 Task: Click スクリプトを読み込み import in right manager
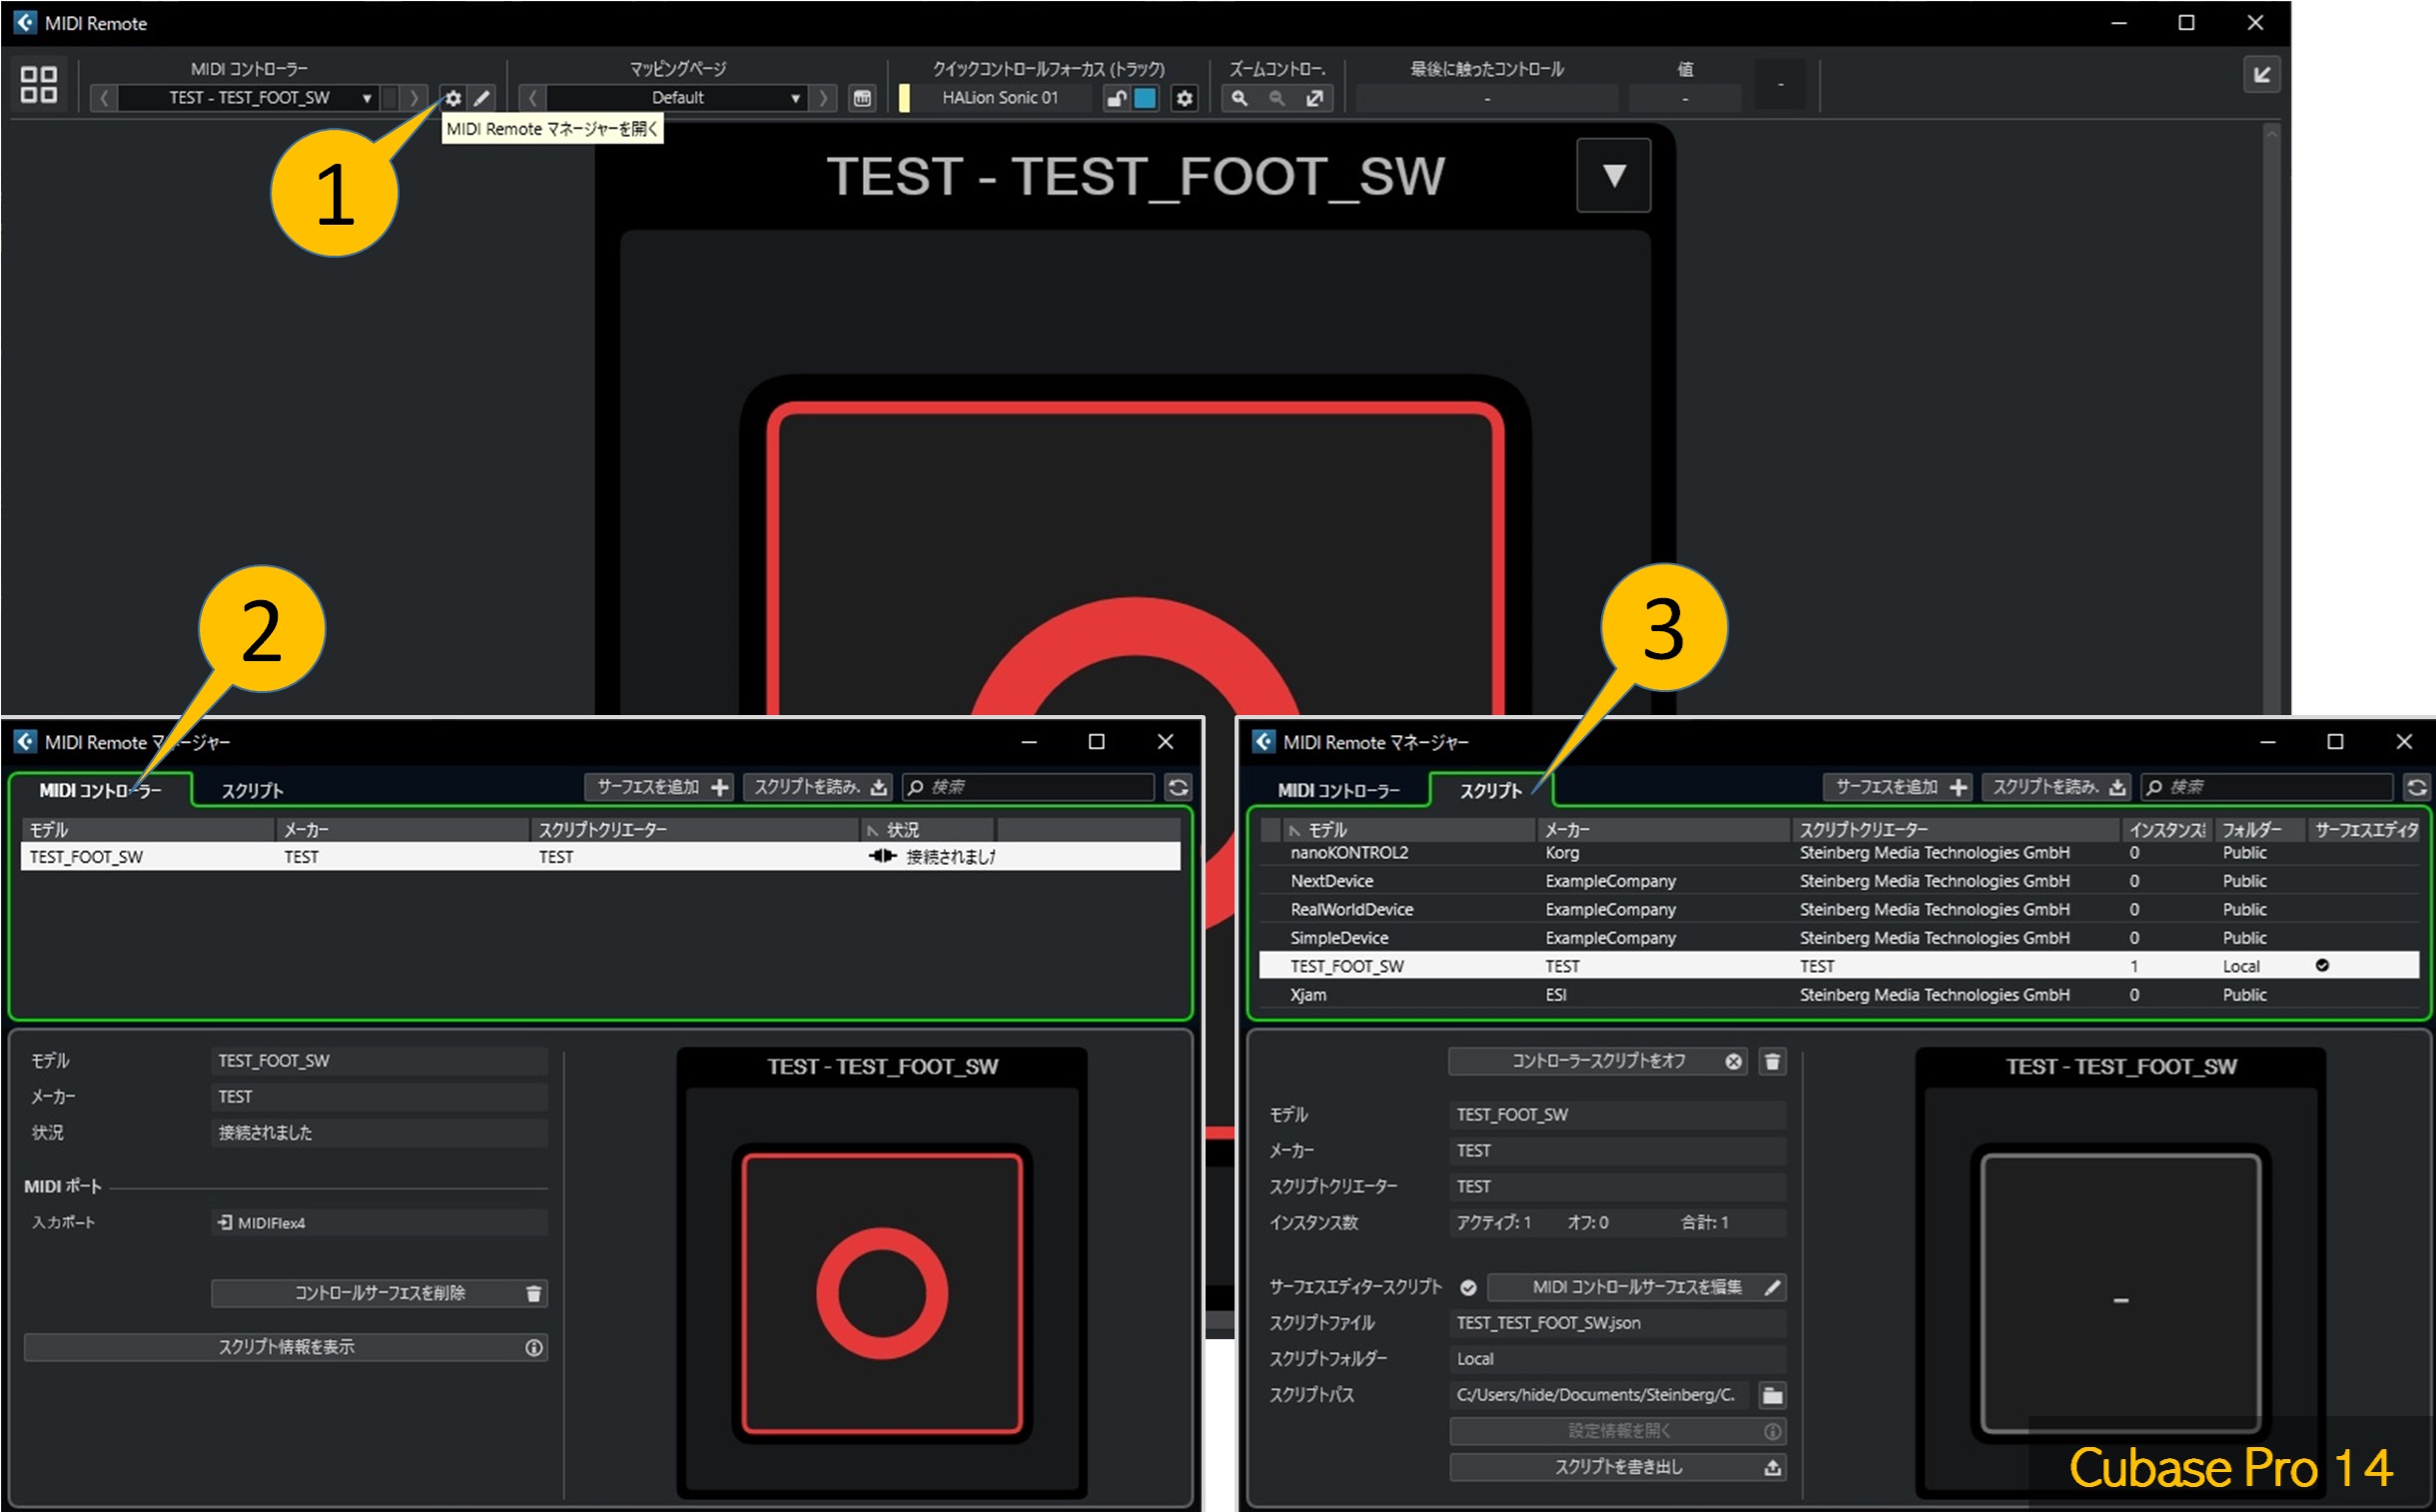(2057, 787)
